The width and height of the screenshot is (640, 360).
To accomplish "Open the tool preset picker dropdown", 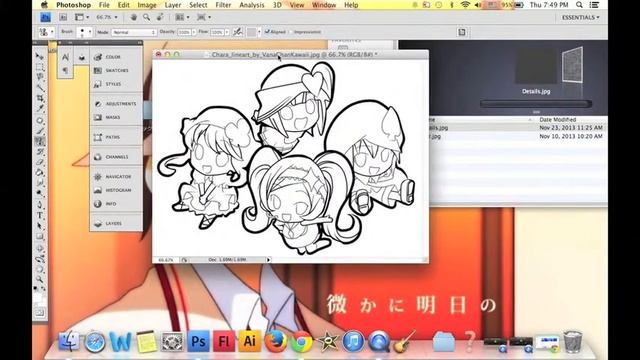I will click(46, 32).
